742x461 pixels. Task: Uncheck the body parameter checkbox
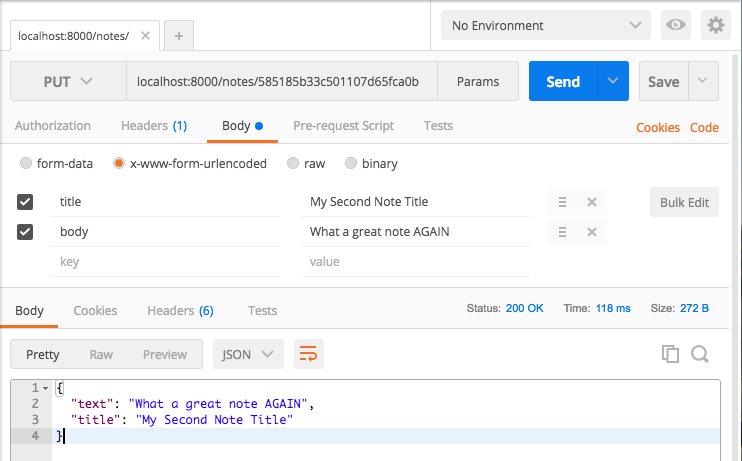tap(25, 232)
